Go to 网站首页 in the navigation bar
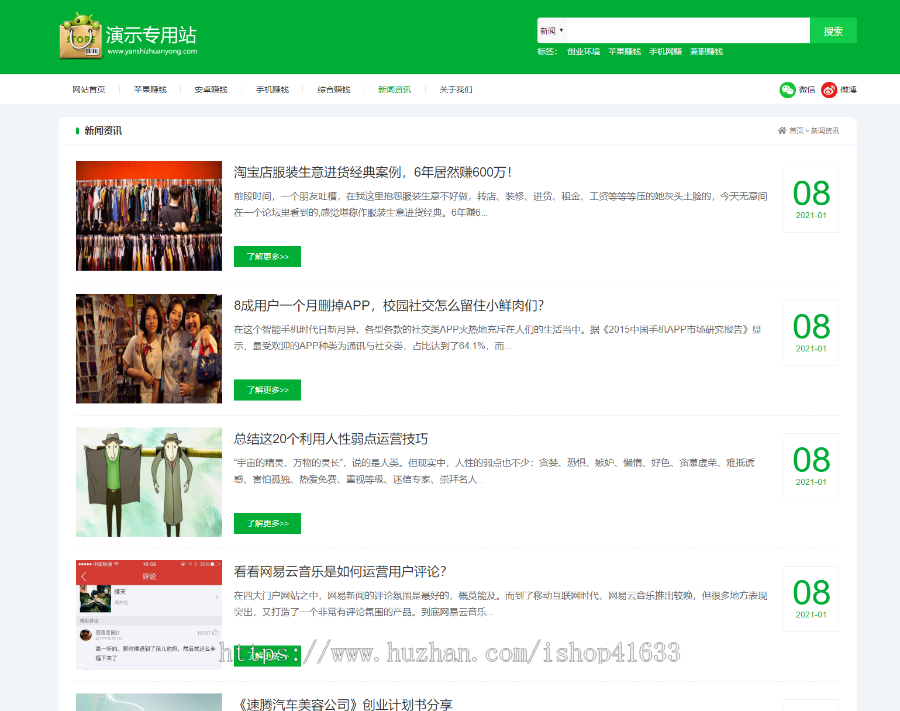Screen dimensions: 900x711 pos(89,90)
